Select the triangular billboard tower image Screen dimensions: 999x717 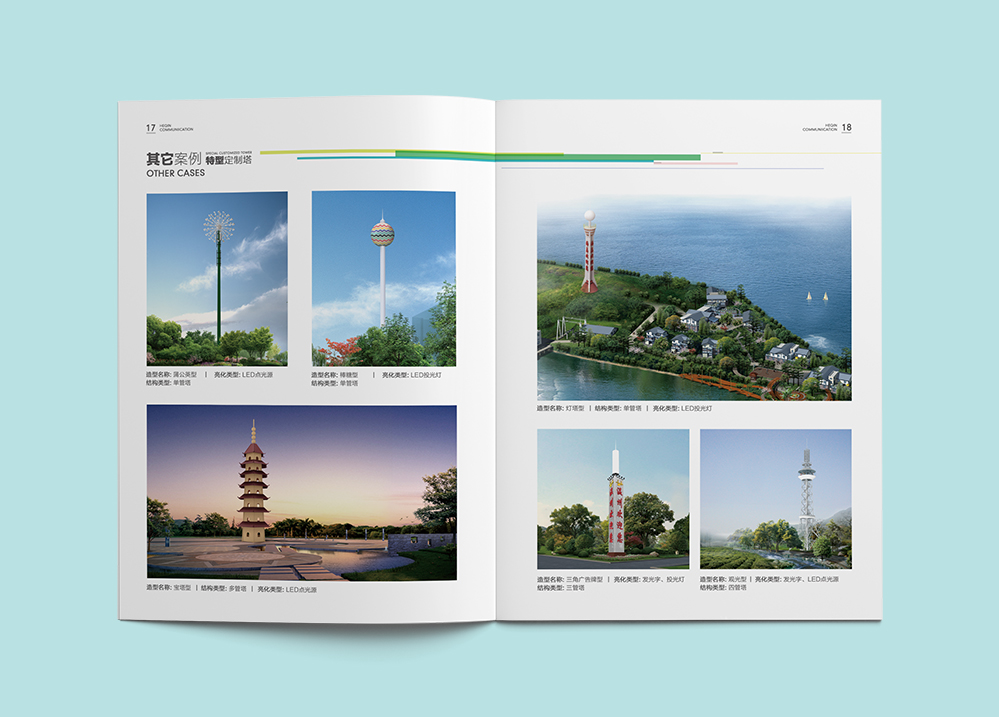tap(612, 491)
